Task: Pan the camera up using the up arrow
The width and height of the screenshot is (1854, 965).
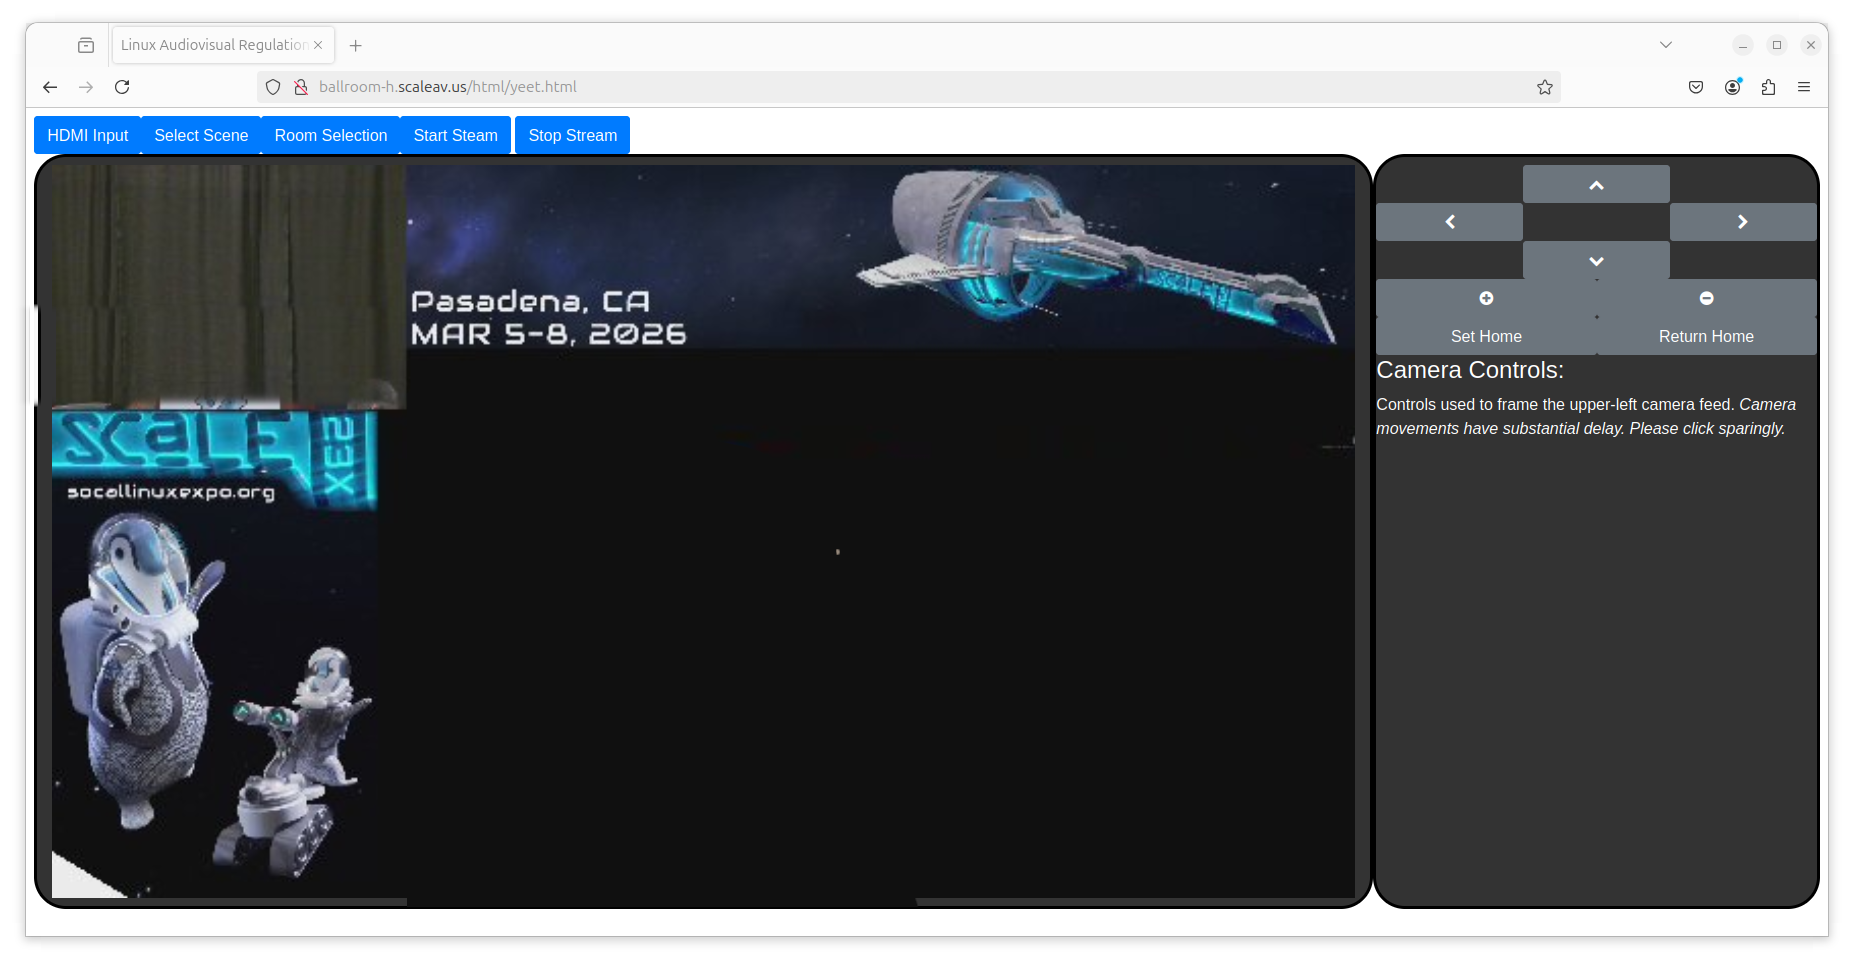Action: pos(1595,184)
